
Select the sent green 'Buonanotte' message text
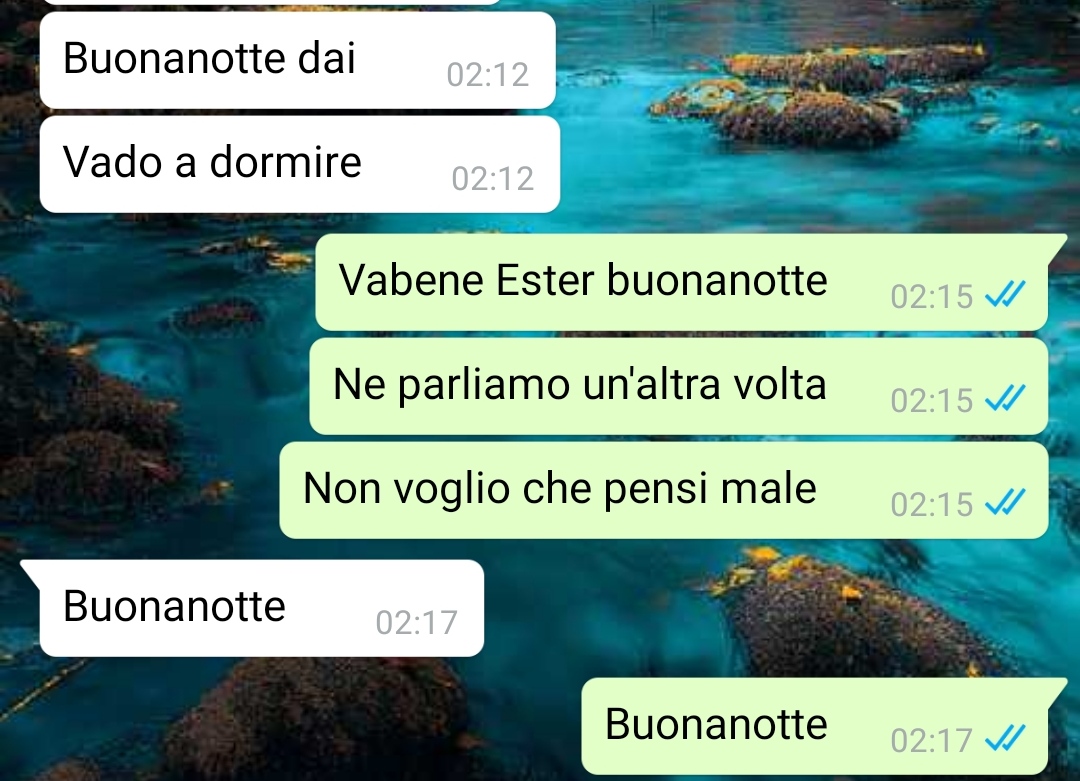pyautogui.click(x=716, y=724)
